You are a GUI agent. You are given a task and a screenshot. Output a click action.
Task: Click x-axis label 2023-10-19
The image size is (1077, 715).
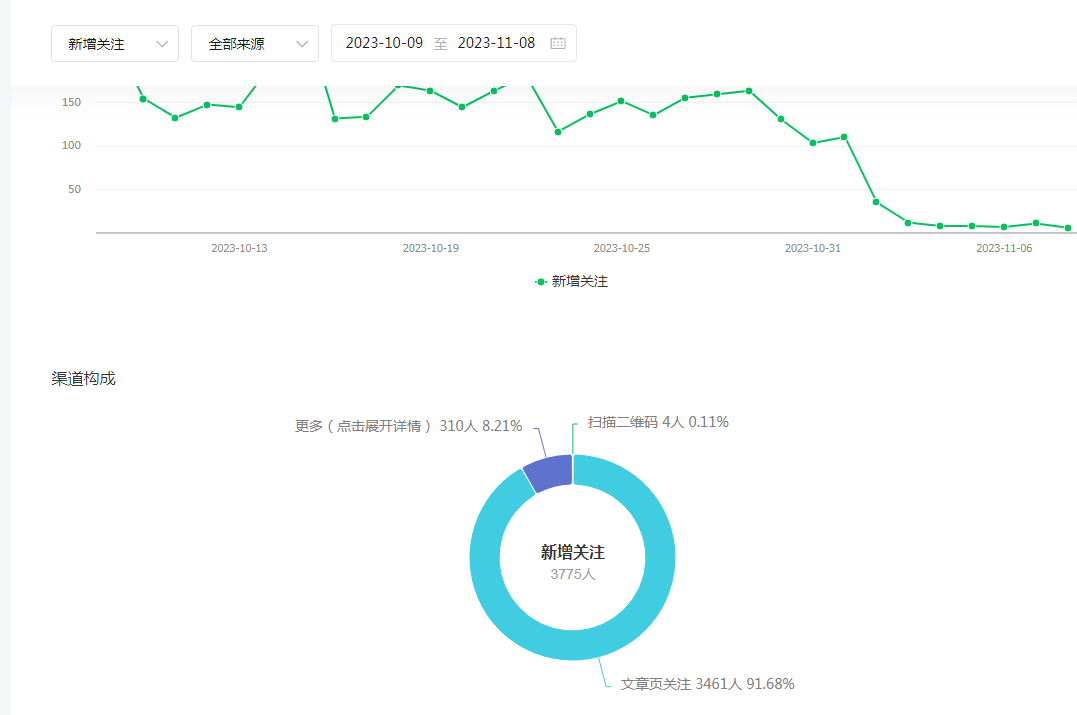click(x=431, y=249)
